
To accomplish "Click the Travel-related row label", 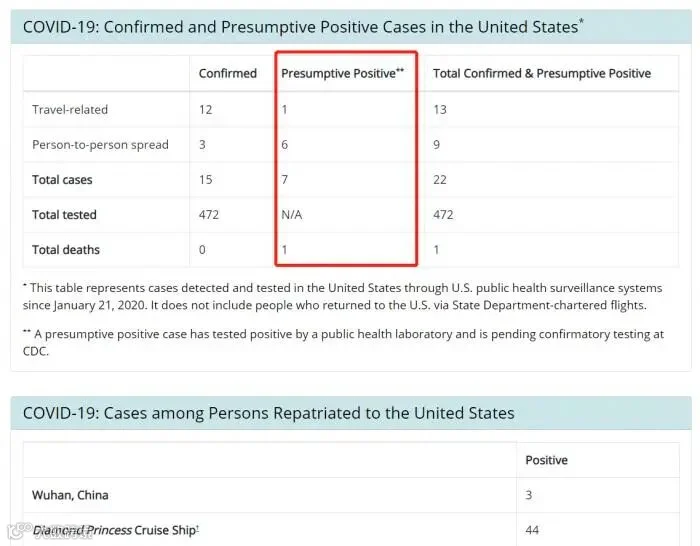I will click(70, 109).
